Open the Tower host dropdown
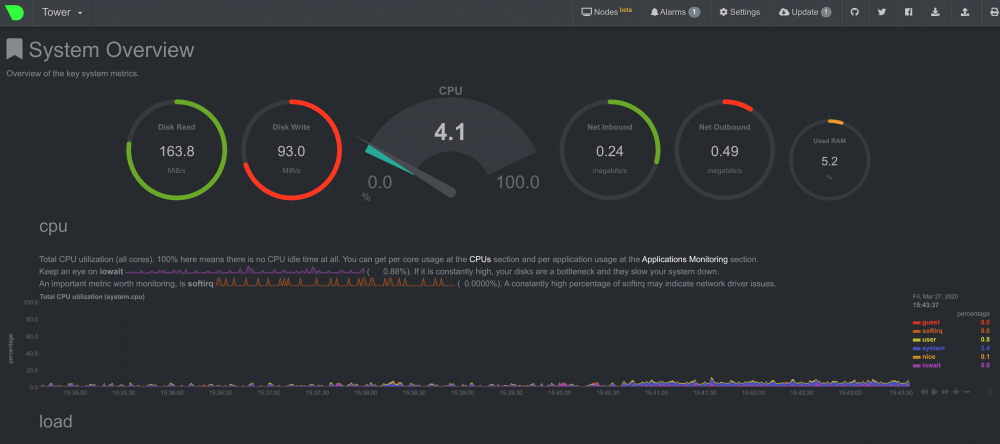This screenshot has height=444, width=1000. coord(62,12)
